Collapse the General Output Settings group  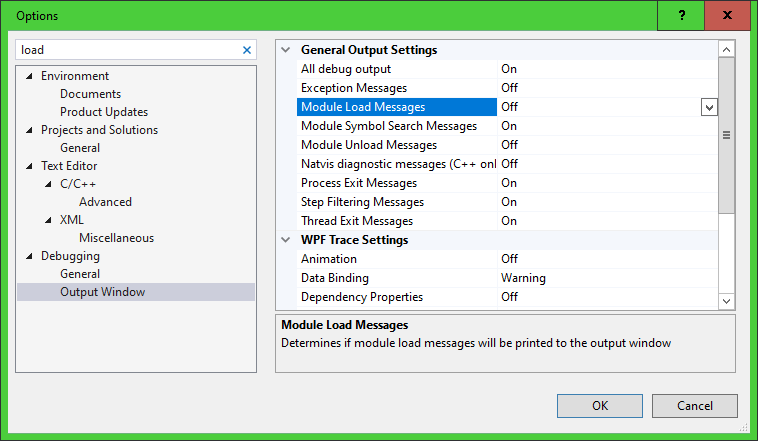pyautogui.click(x=286, y=50)
